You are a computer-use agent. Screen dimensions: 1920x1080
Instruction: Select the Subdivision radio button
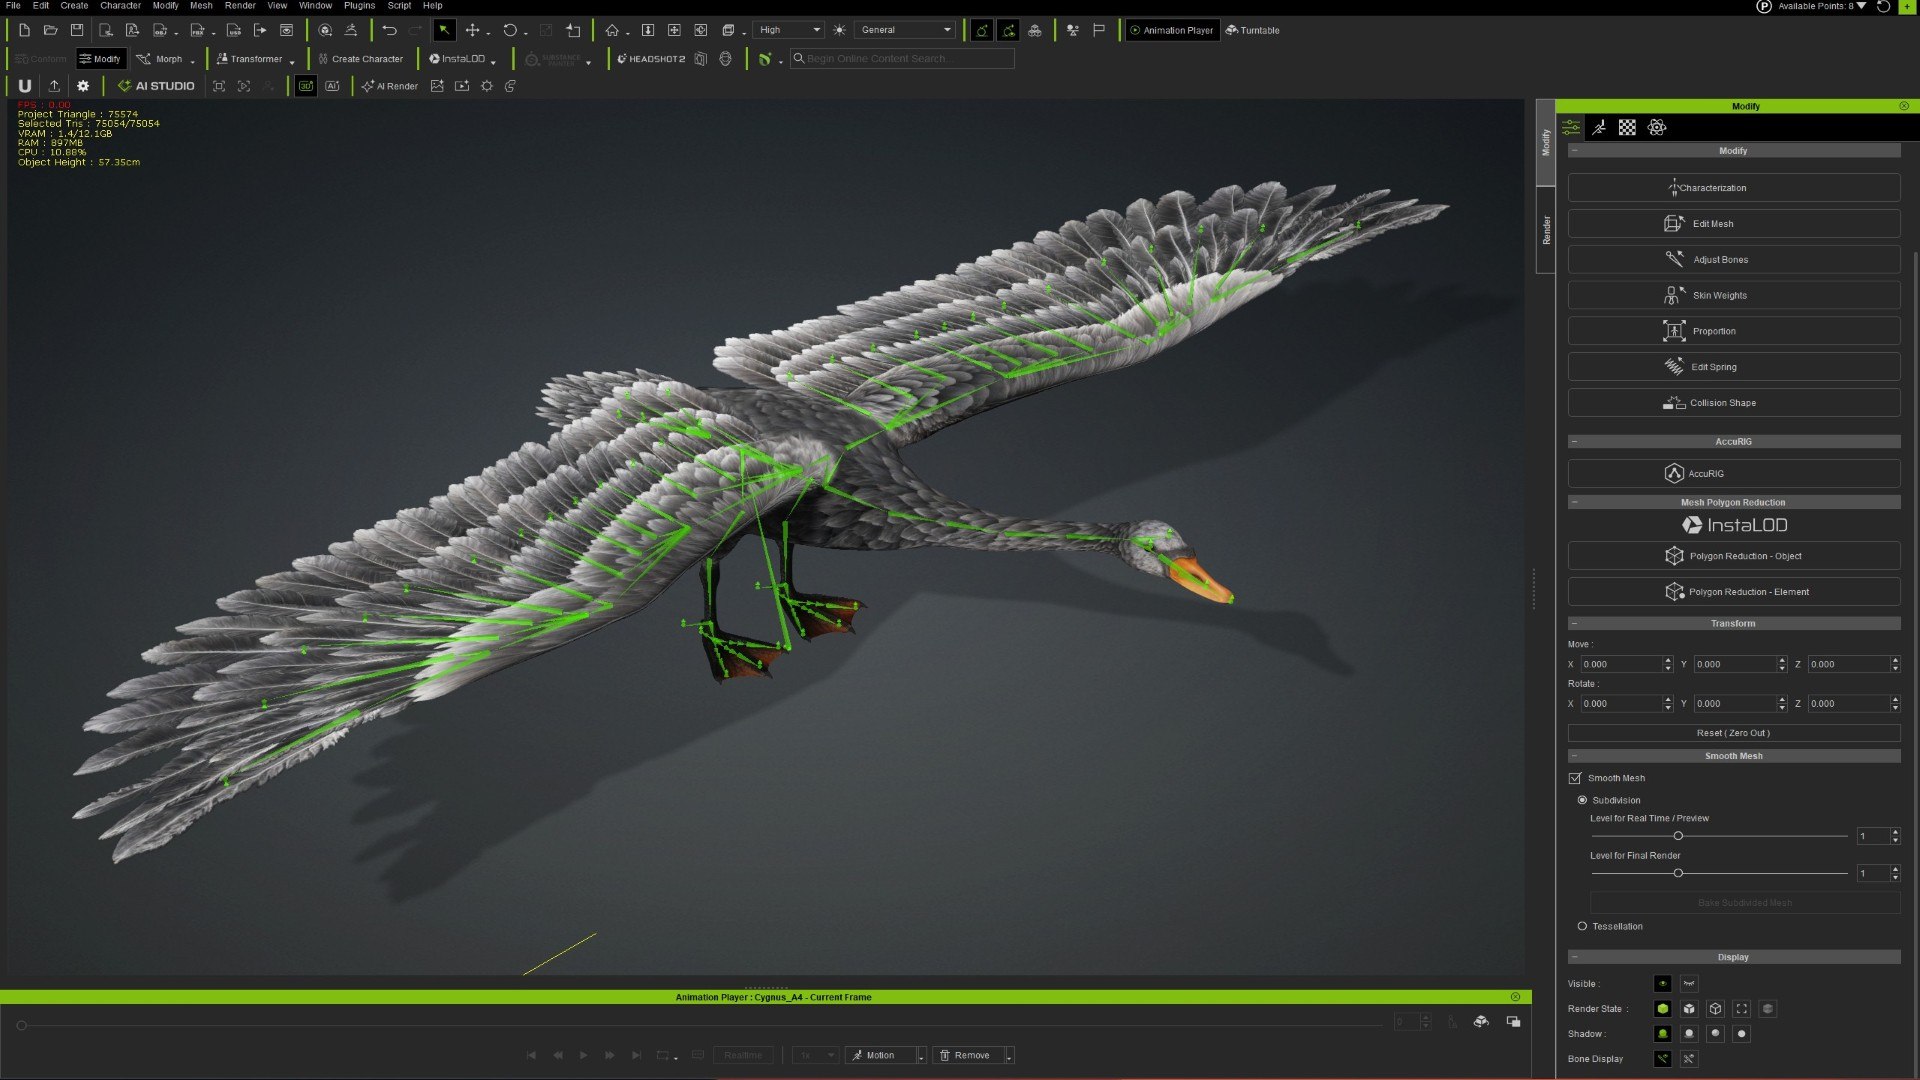[1582, 800]
